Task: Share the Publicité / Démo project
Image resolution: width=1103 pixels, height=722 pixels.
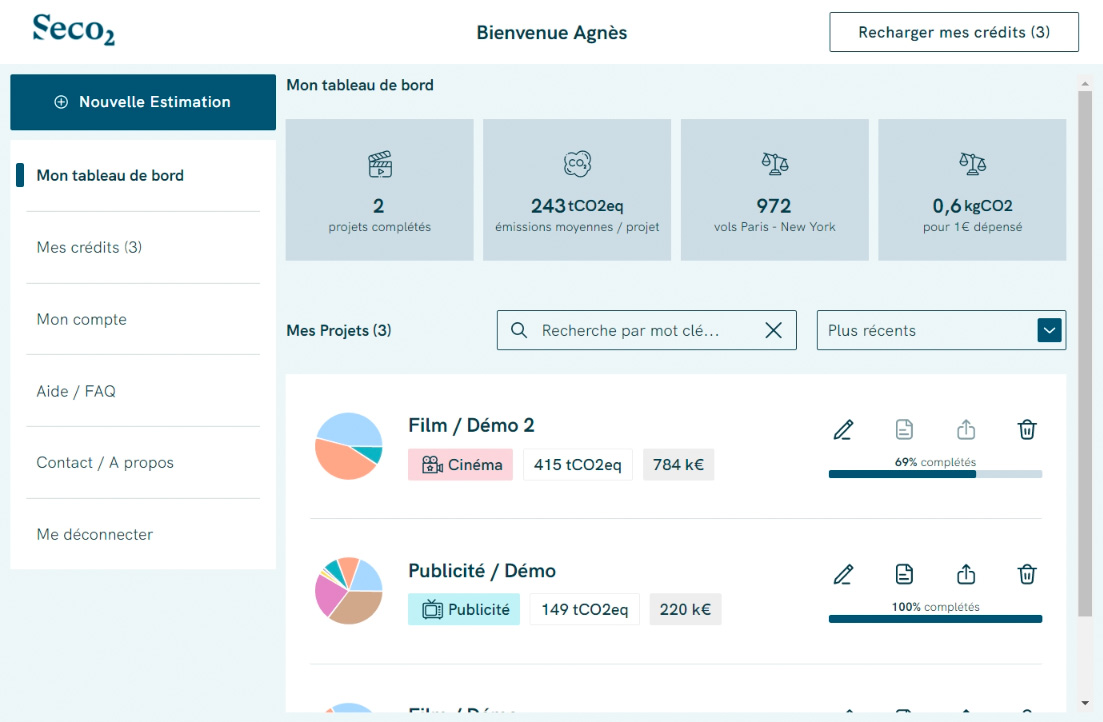Action: (x=966, y=575)
